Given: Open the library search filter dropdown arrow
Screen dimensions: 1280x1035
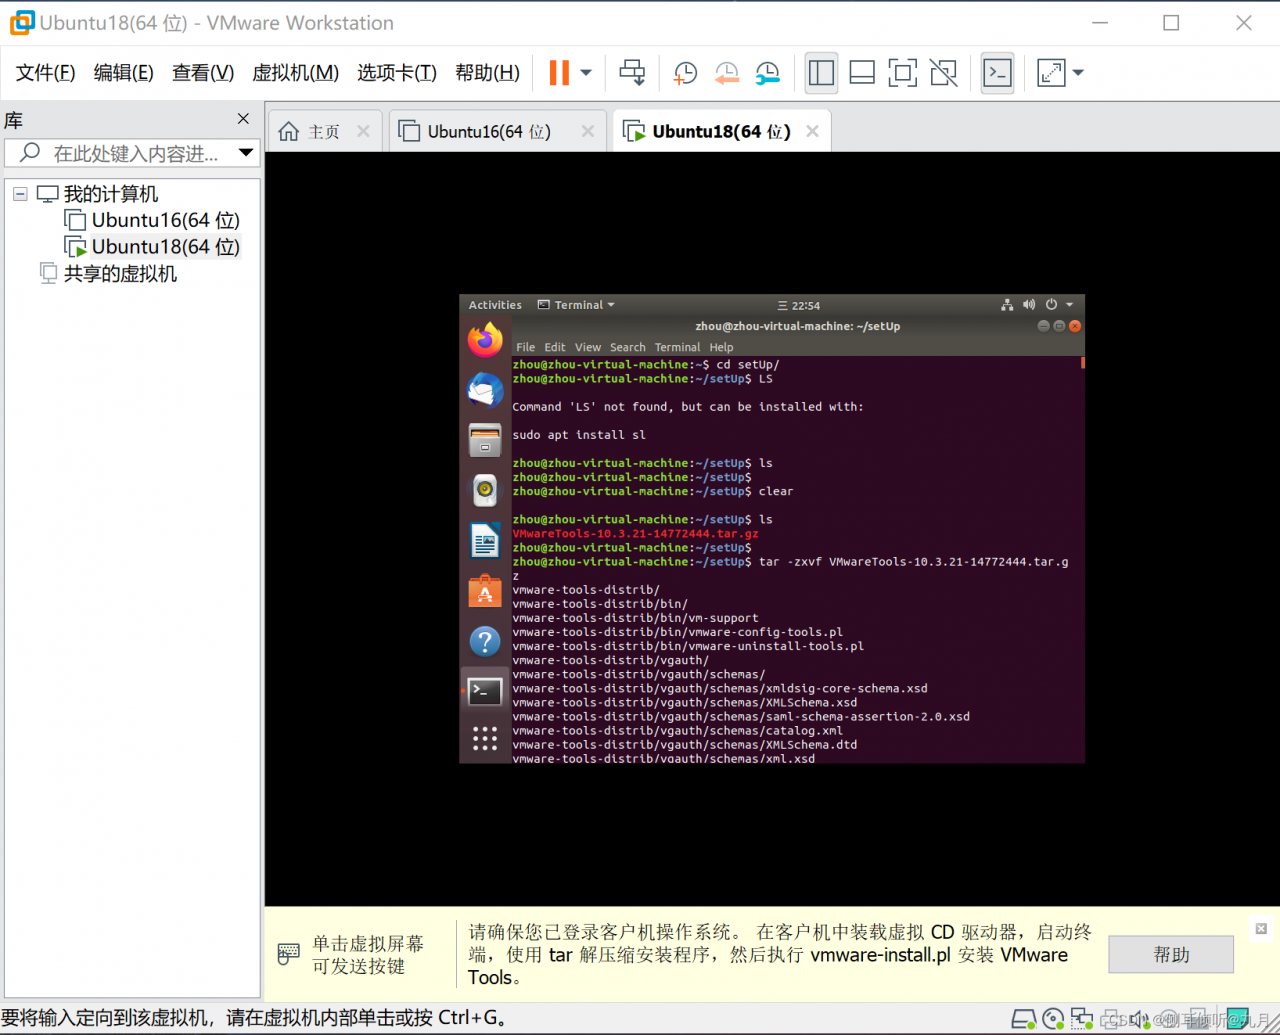Looking at the screenshot, I should point(246,153).
